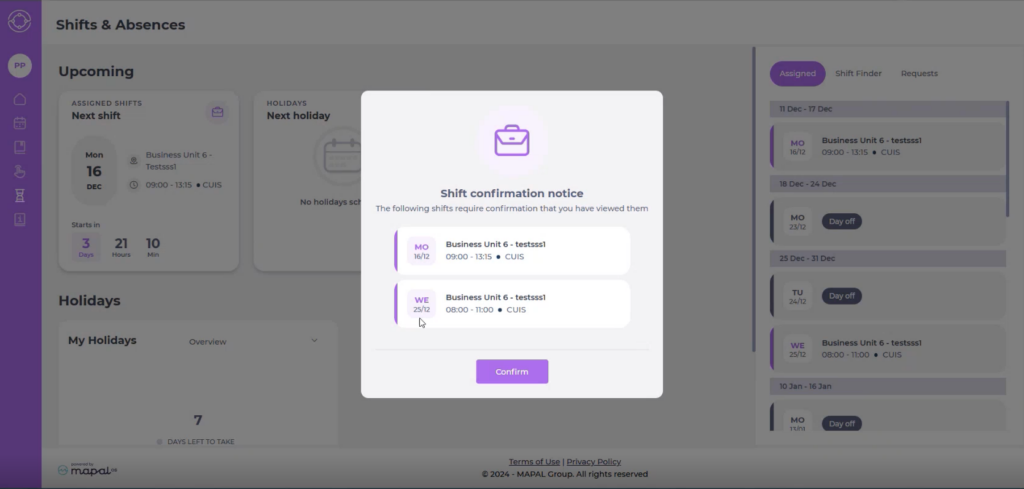Open the Requests tab
The height and width of the screenshot is (489, 1024).
pyautogui.click(x=919, y=73)
